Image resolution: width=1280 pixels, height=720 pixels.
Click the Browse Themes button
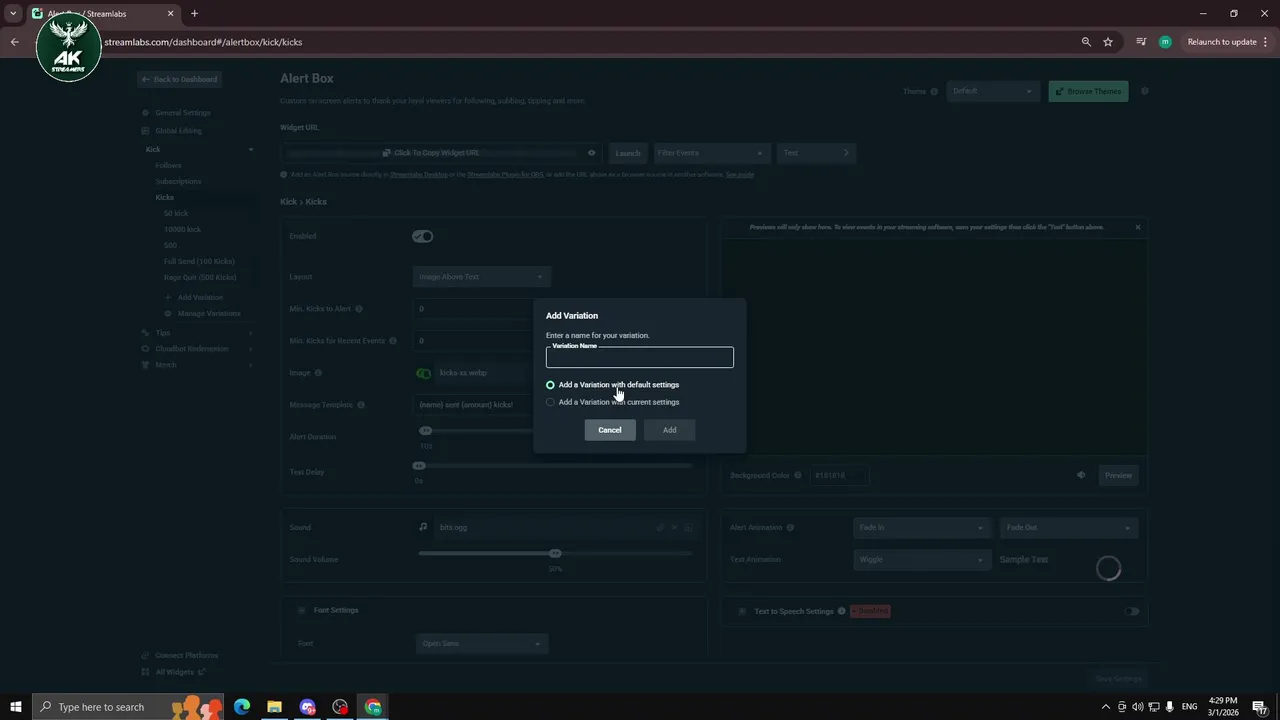[x=1088, y=91]
